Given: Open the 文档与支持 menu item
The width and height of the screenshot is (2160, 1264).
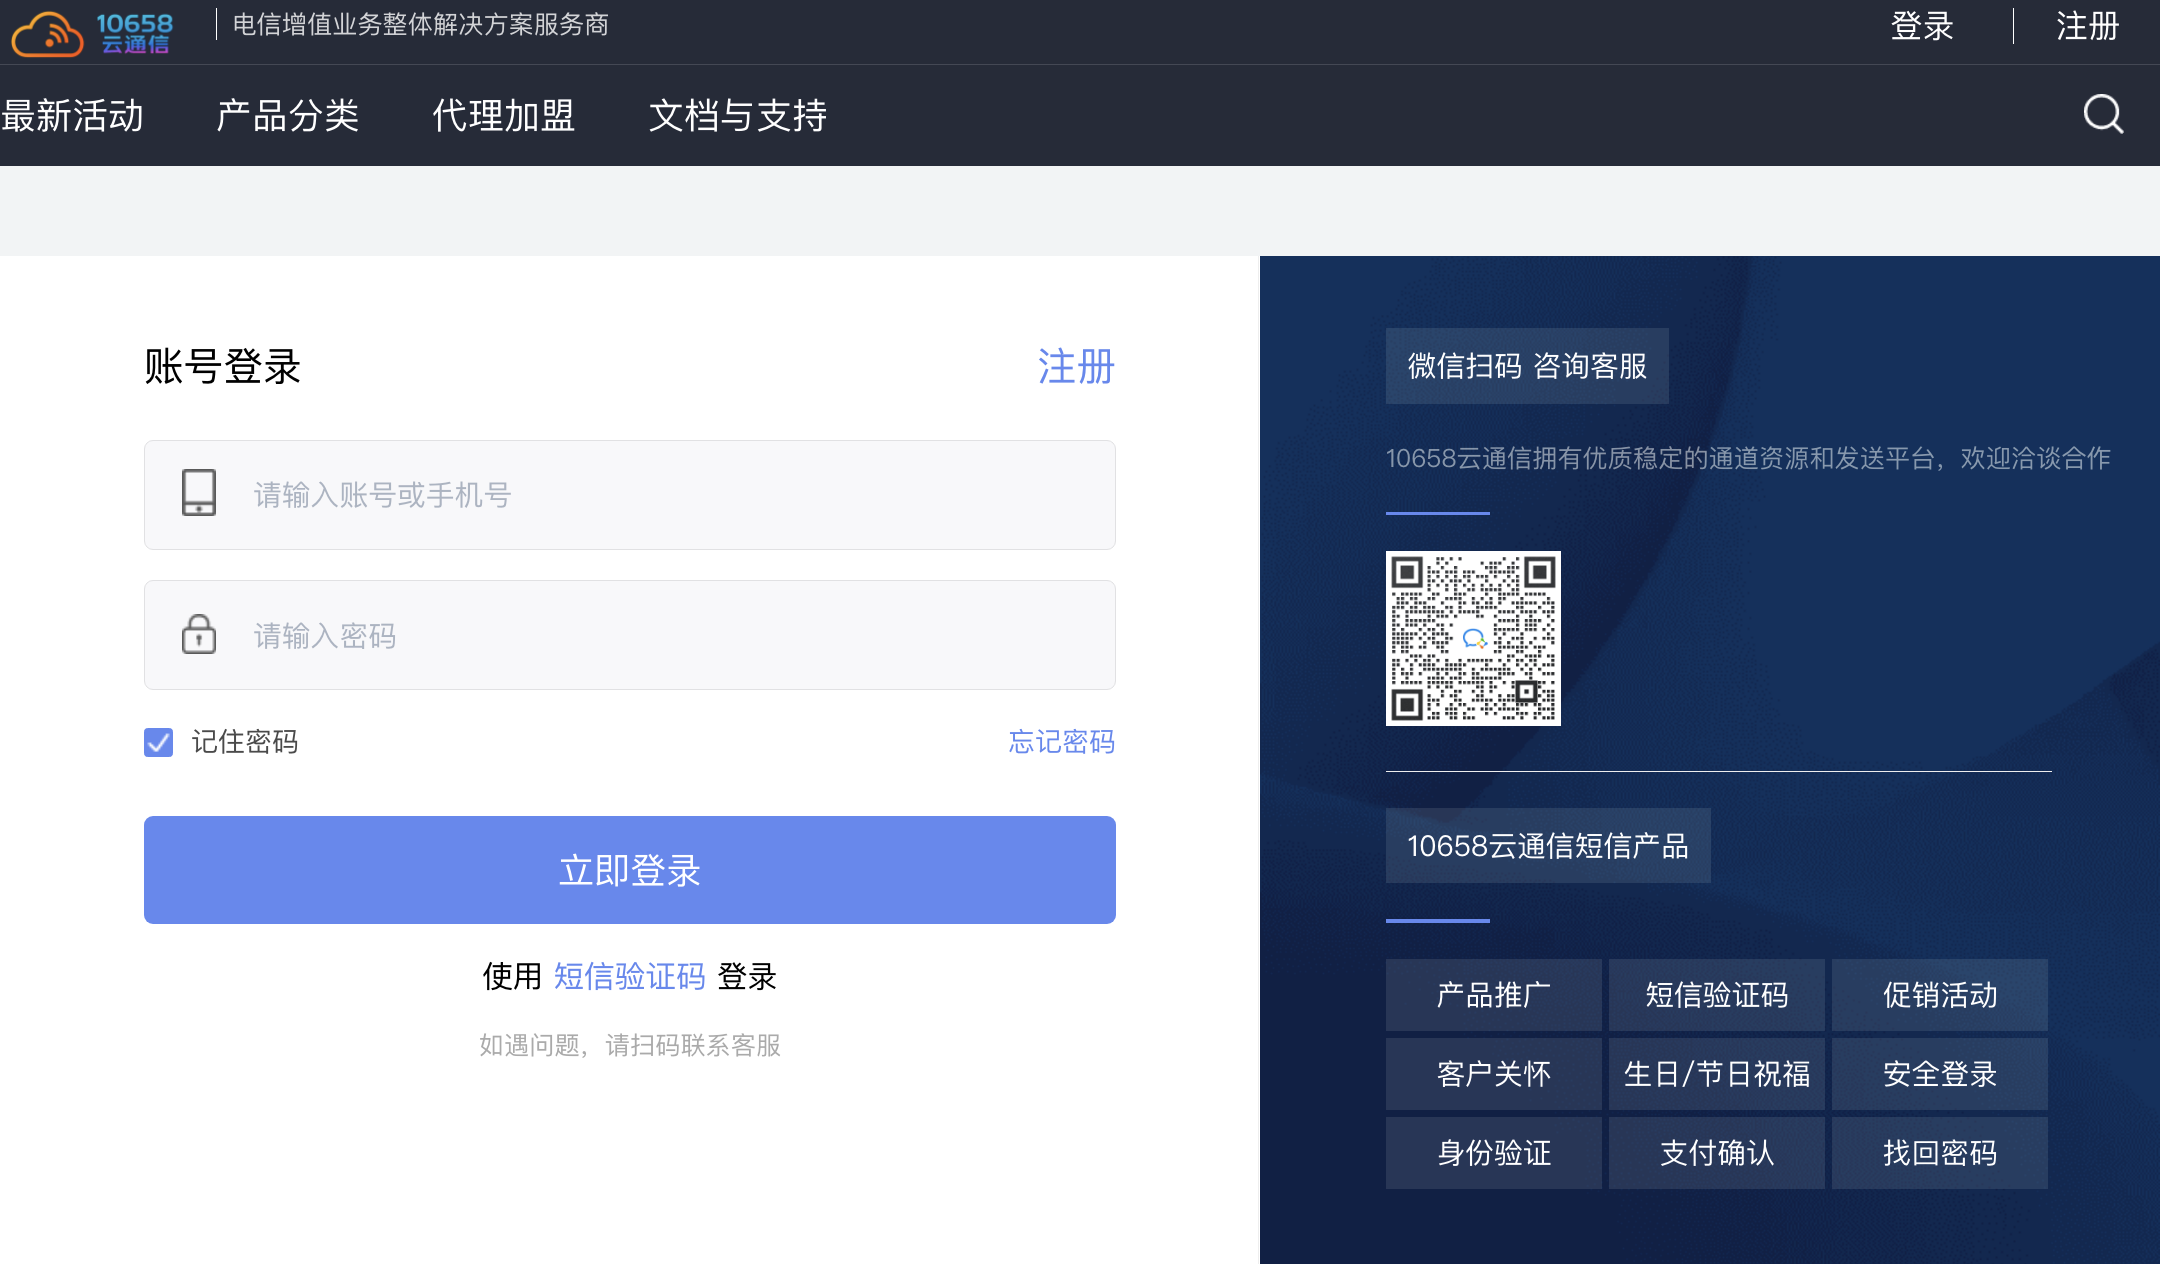Looking at the screenshot, I should (738, 115).
